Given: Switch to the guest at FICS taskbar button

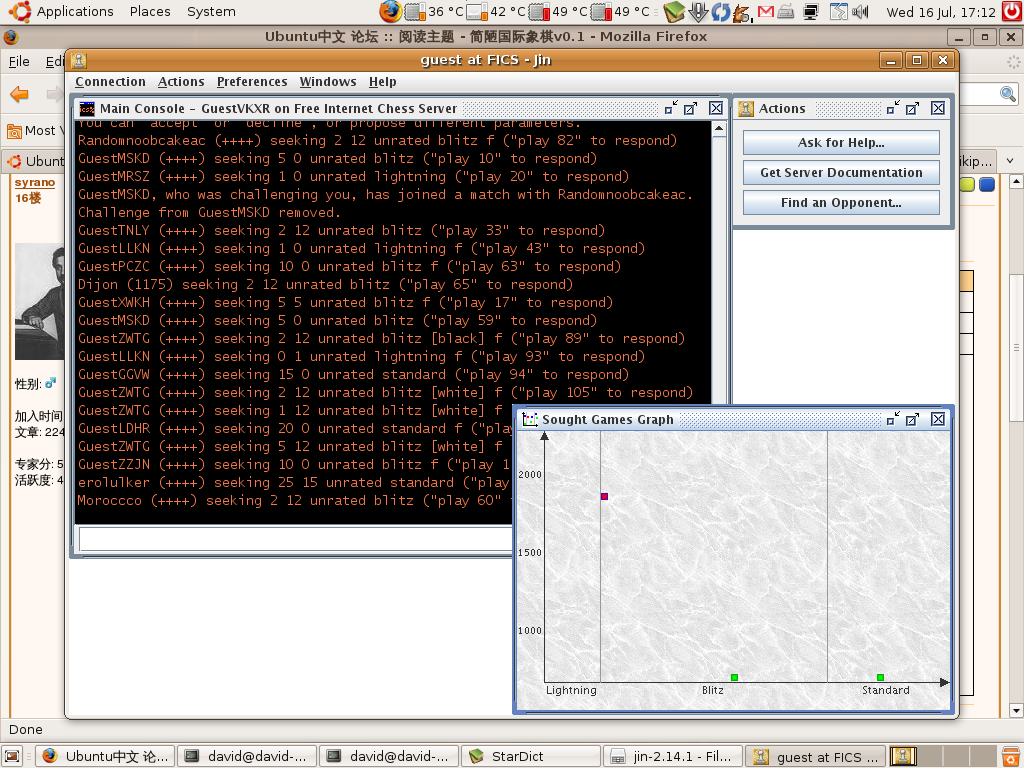Looking at the screenshot, I should click(816, 756).
